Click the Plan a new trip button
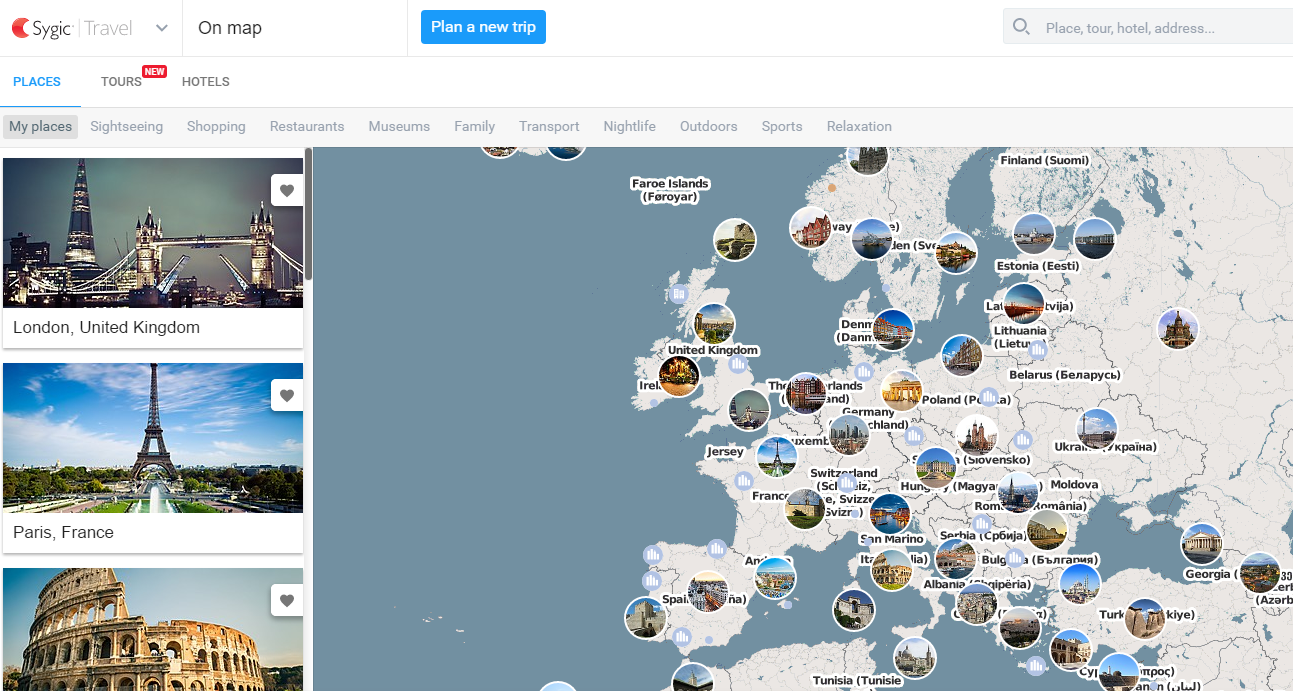The width and height of the screenshot is (1293, 691). (483, 27)
